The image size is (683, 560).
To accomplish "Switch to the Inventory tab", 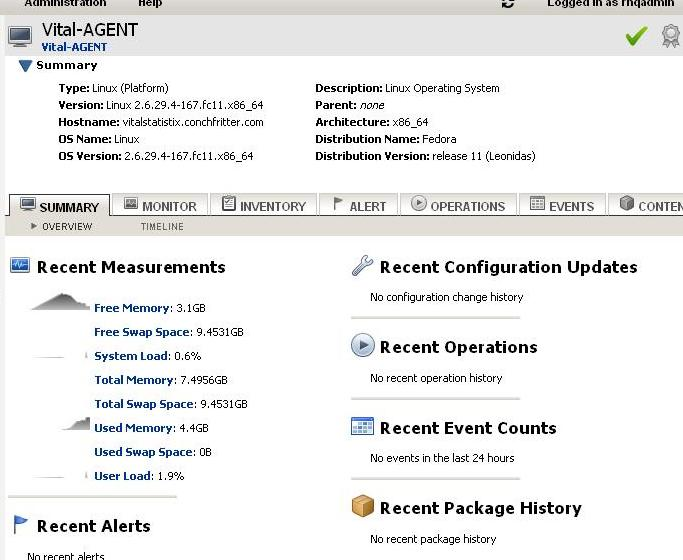I will (x=264, y=205).
